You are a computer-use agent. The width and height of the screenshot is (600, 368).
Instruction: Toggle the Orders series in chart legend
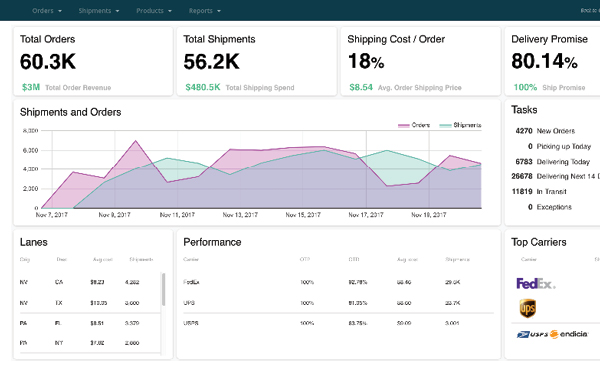414,125
